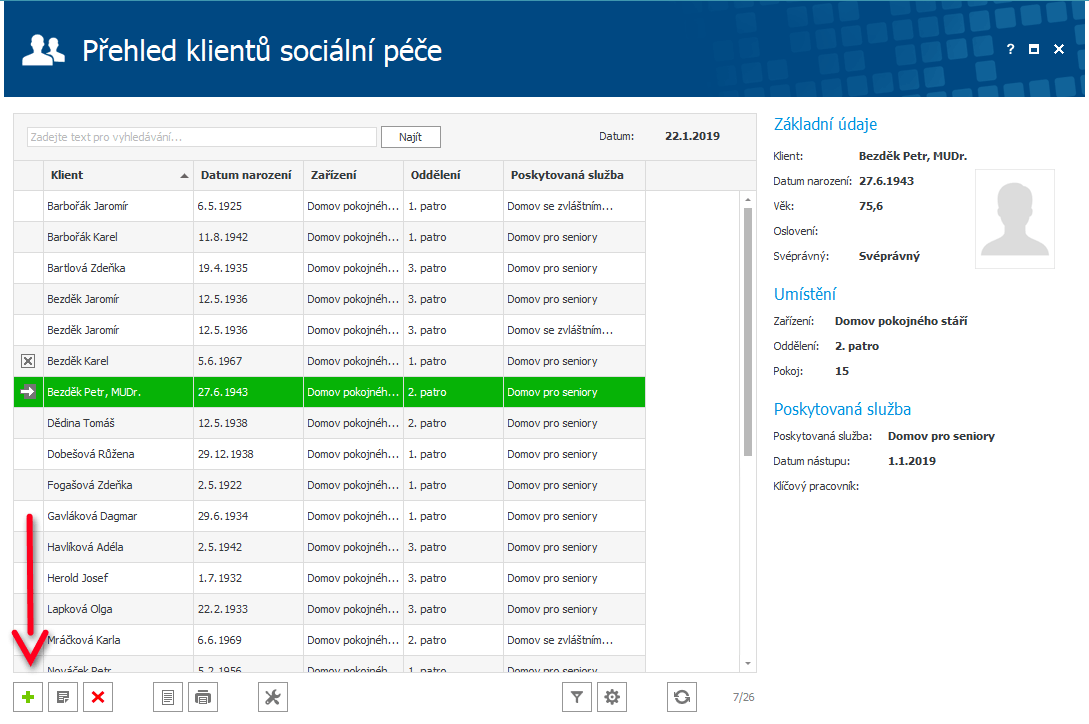The height and width of the screenshot is (724, 1089).
Task: Sort by Datum narození column header
Action: pyautogui.click(x=249, y=175)
